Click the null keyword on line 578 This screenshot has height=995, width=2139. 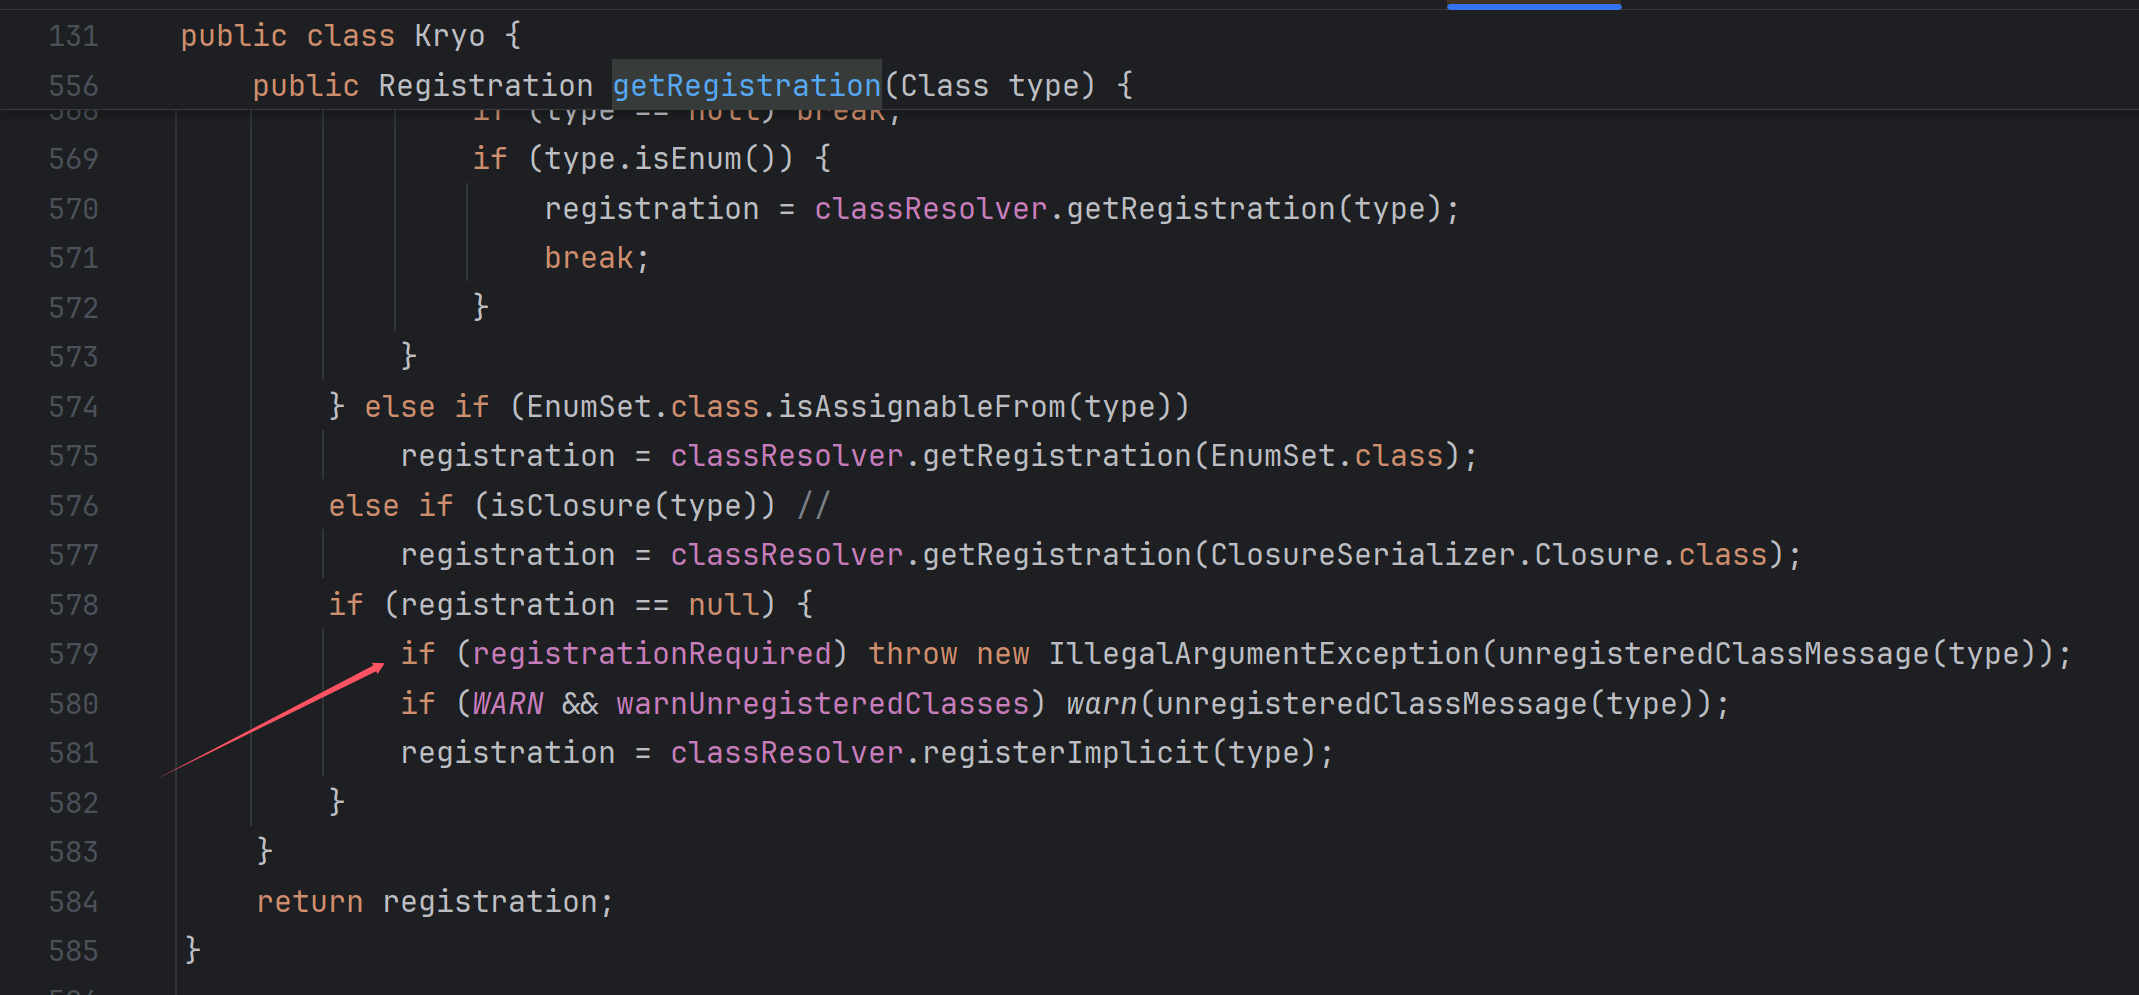724,605
